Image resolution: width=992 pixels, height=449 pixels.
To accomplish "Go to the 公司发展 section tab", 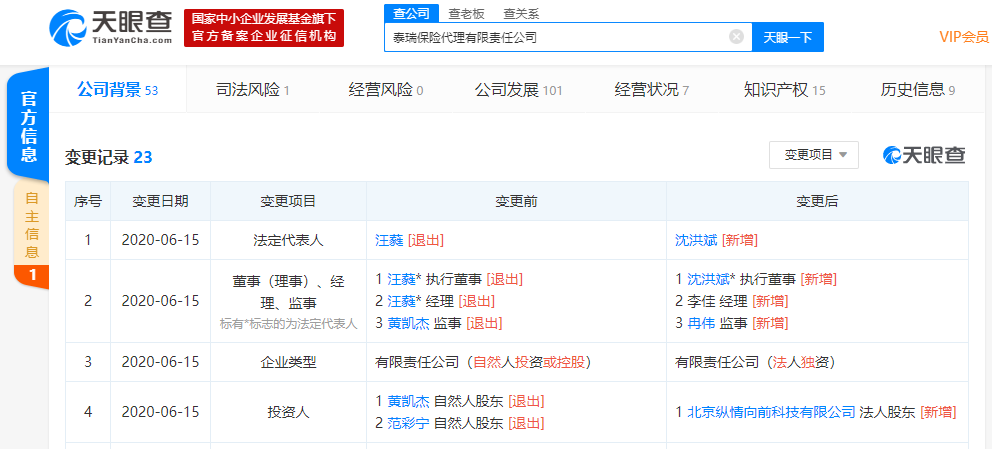I will [518, 90].
